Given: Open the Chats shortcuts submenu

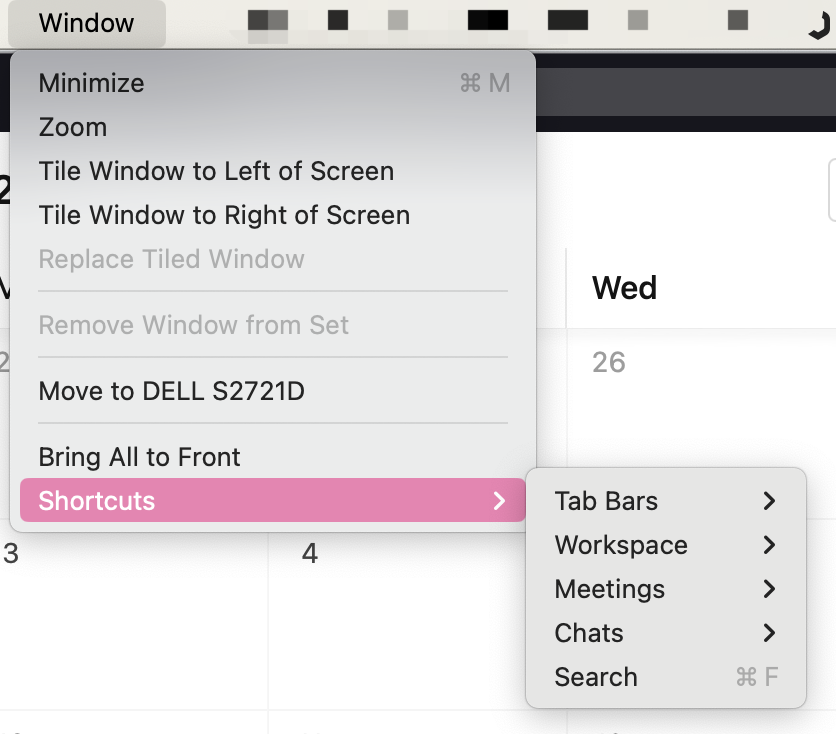Looking at the screenshot, I should pyautogui.click(x=589, y=633).
